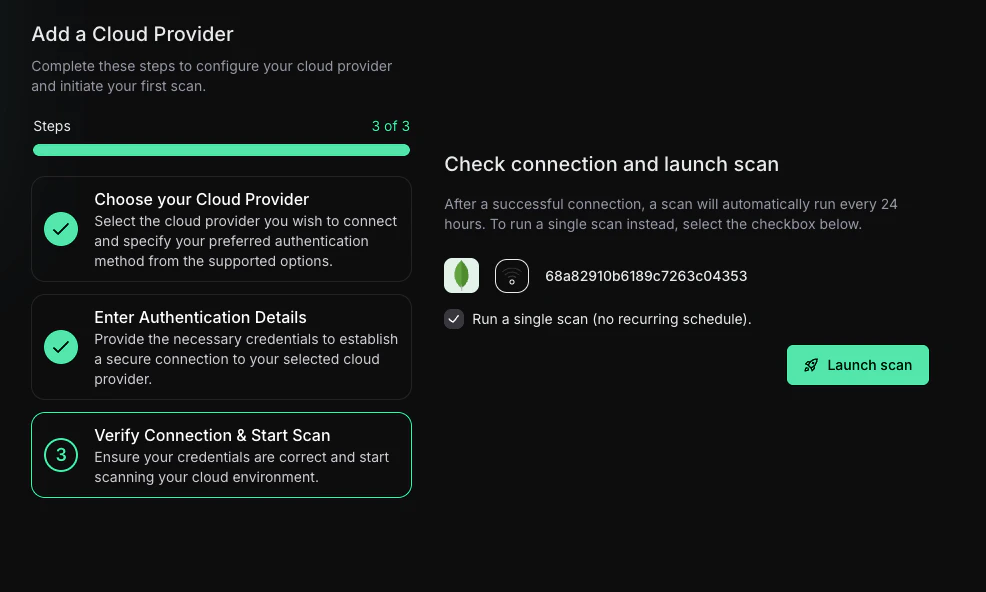The height and width of the screenshot is (592, 986).
Task: Select the provider thumbnail next to the connection ID
Action: (x=461, y=275)
